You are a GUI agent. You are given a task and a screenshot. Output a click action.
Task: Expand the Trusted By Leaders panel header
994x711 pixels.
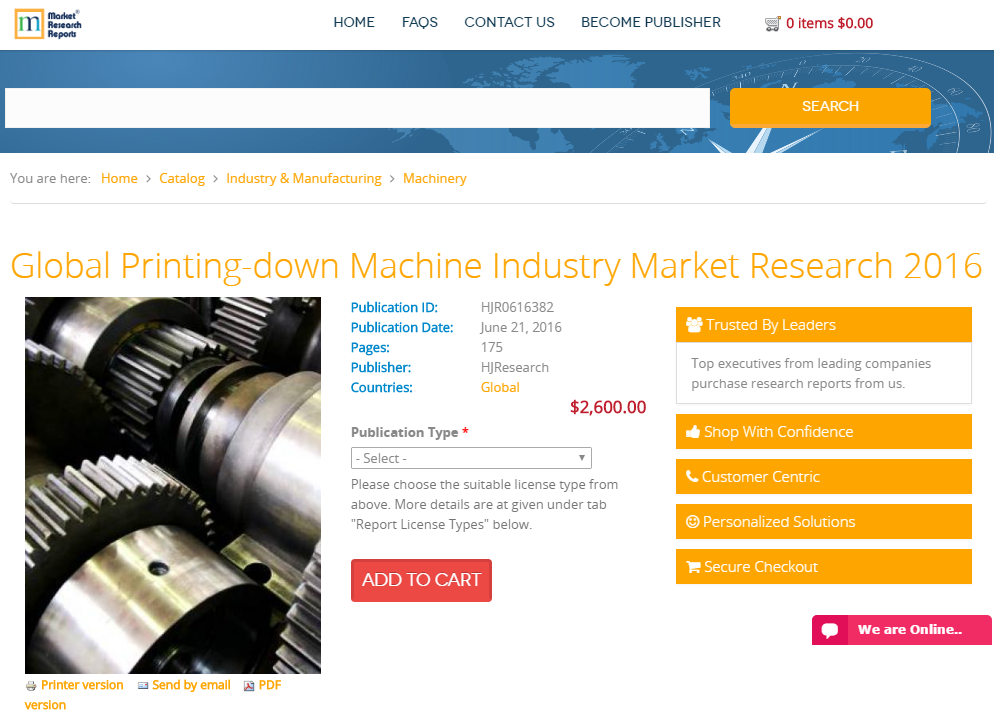pyautogui.click(x=823, y=324)
